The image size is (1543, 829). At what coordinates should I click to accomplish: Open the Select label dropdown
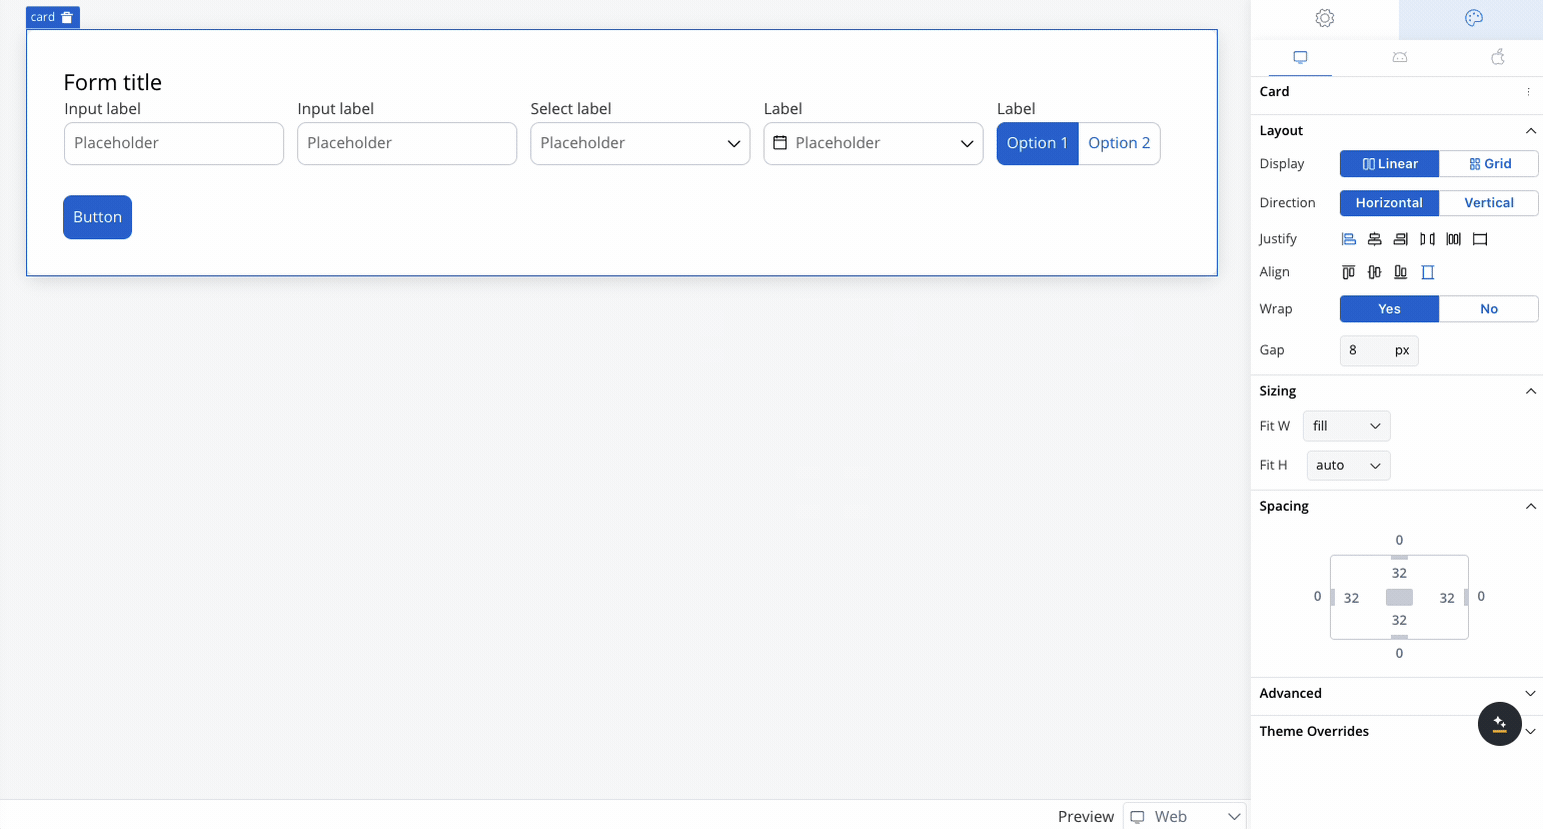[640, 143]
